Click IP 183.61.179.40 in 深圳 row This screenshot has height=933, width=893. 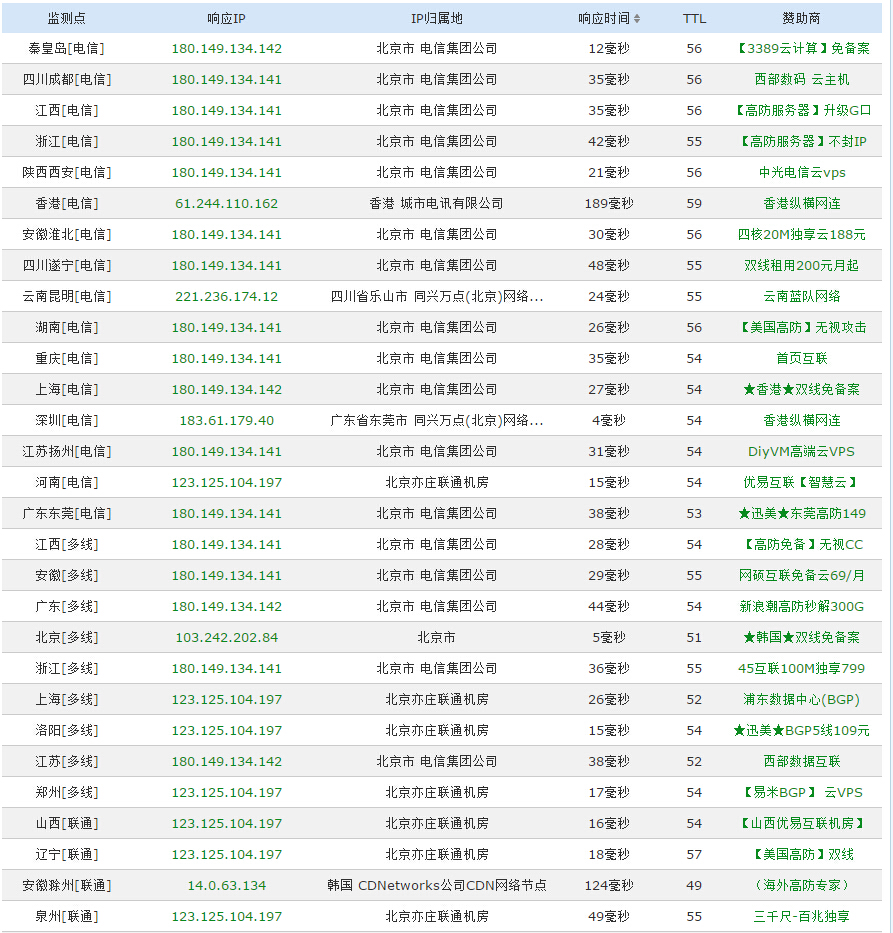click(x=227, y=420)
